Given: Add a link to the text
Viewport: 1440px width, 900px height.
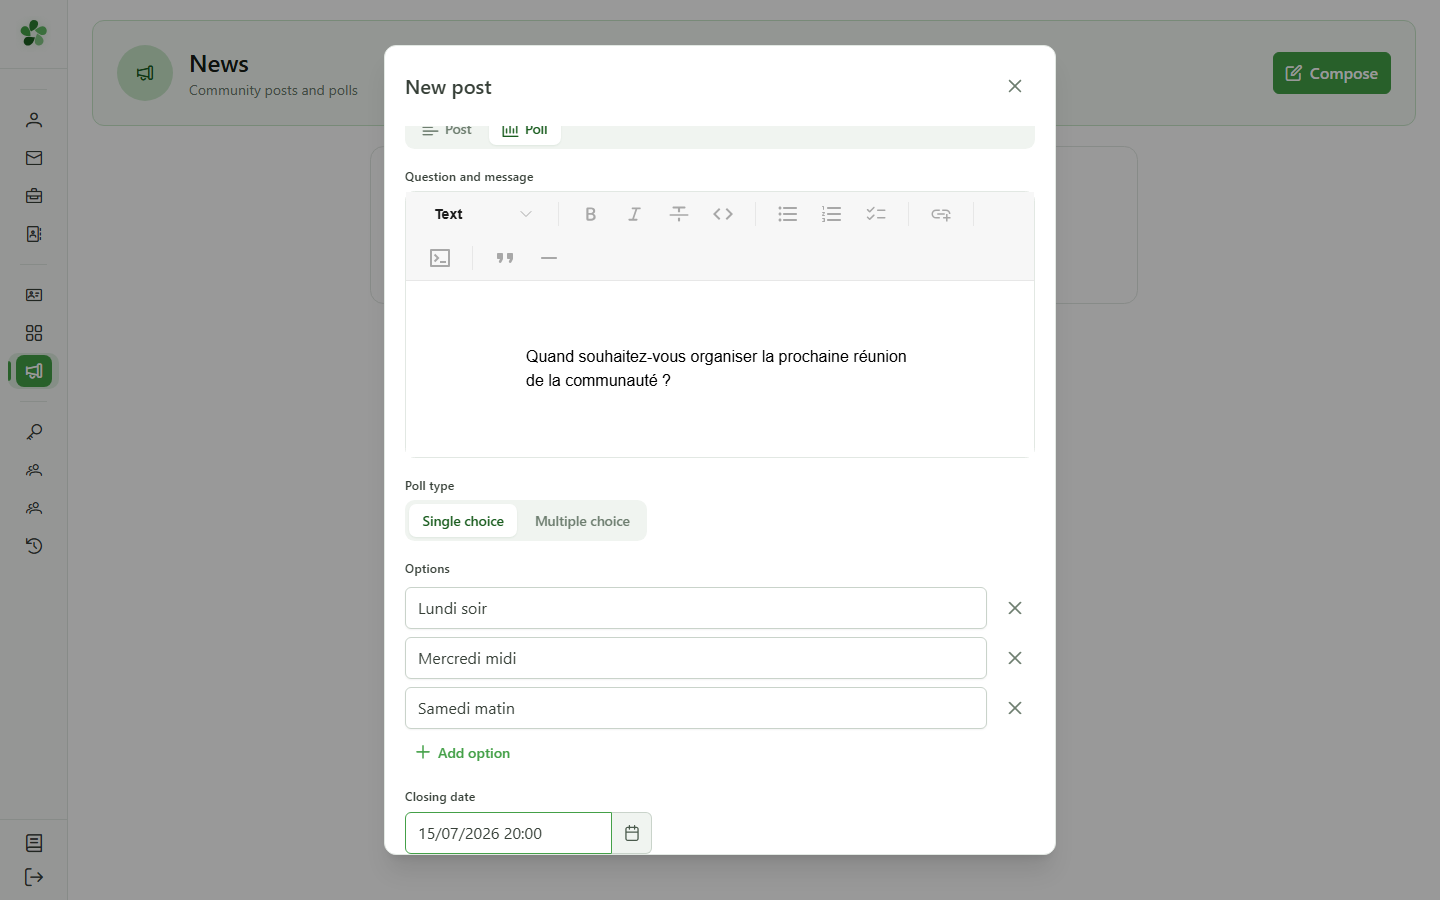Looking at the screenshot, I should tap(941, 214).
